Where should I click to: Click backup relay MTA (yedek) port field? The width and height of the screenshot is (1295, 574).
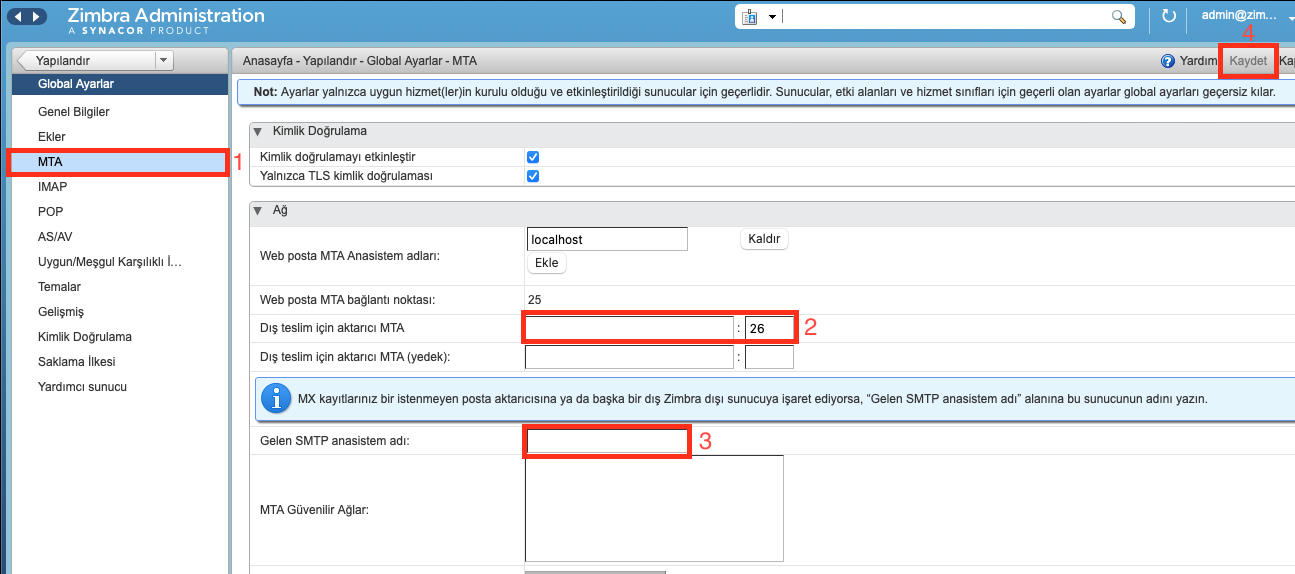tap(769, 357)
